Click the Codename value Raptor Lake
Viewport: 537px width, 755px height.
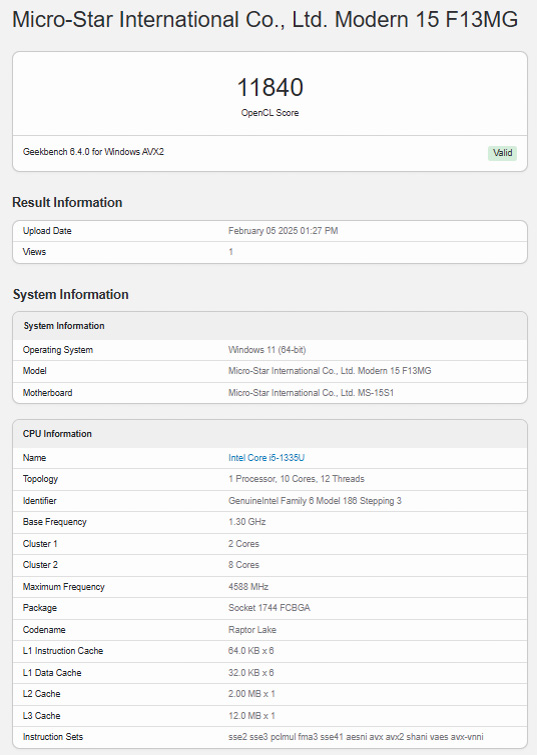point(252,629)
